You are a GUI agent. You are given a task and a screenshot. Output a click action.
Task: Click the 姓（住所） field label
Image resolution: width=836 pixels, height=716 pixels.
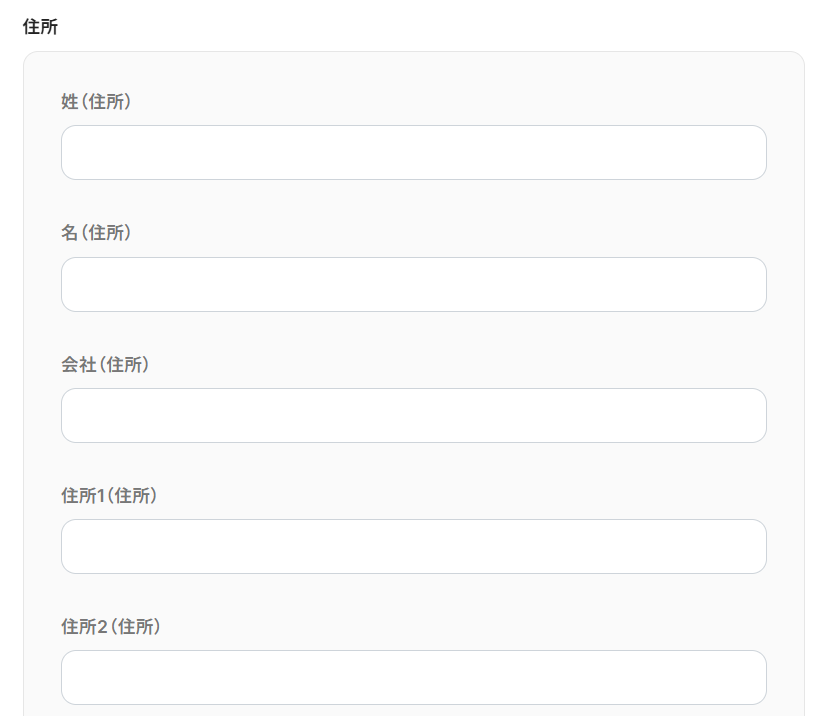tap(96, 101)
